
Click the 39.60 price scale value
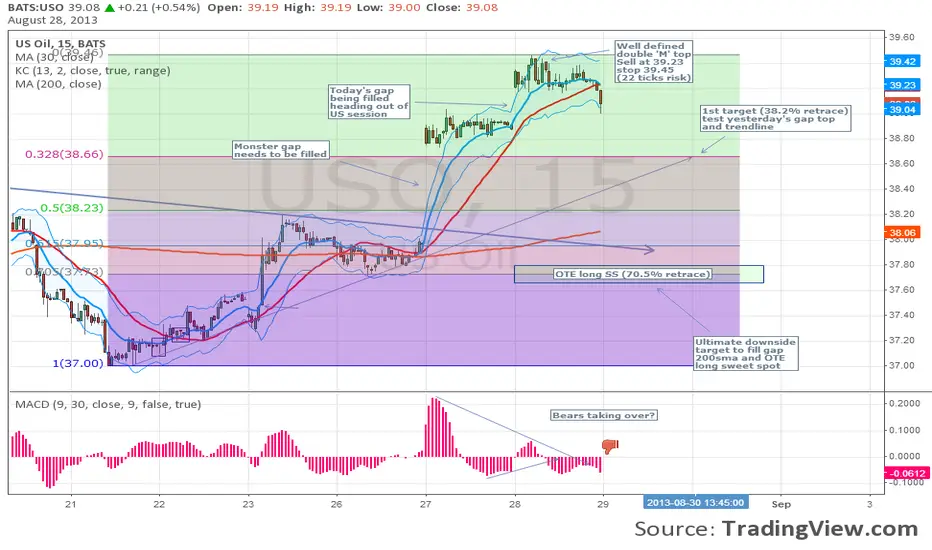point(902,37)
